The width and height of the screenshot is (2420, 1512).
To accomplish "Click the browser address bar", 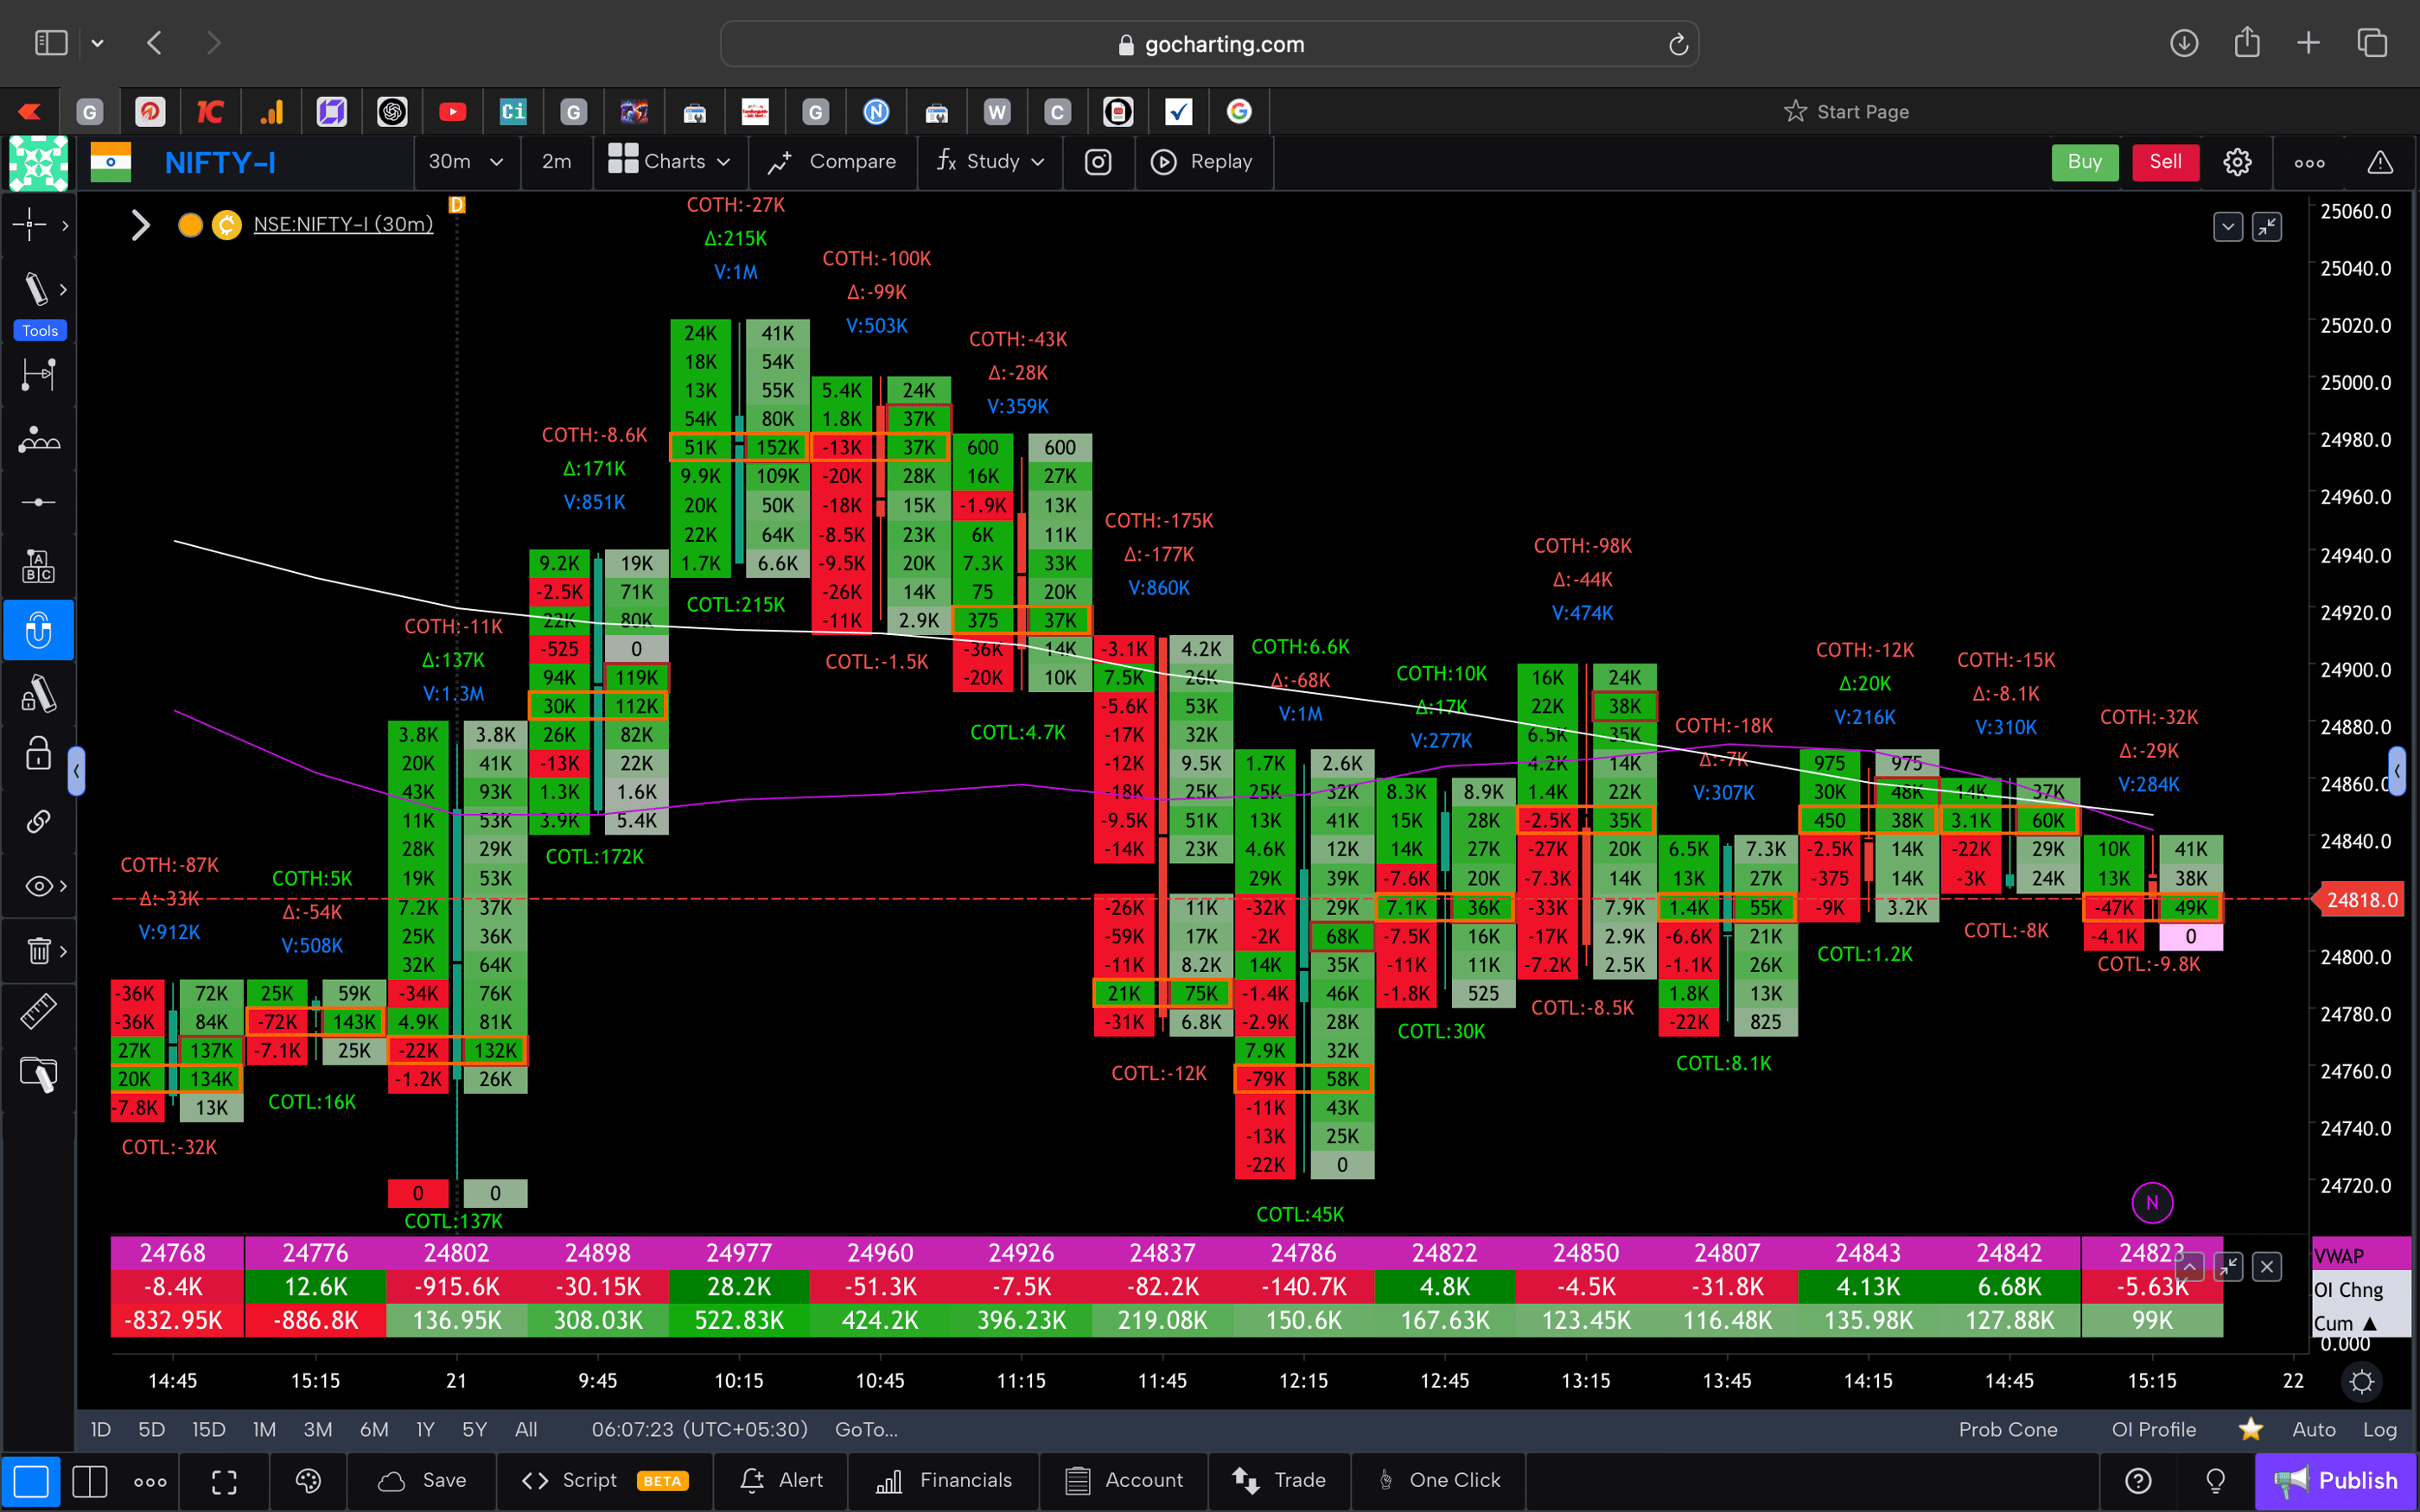I will [x=1210, y=43].
